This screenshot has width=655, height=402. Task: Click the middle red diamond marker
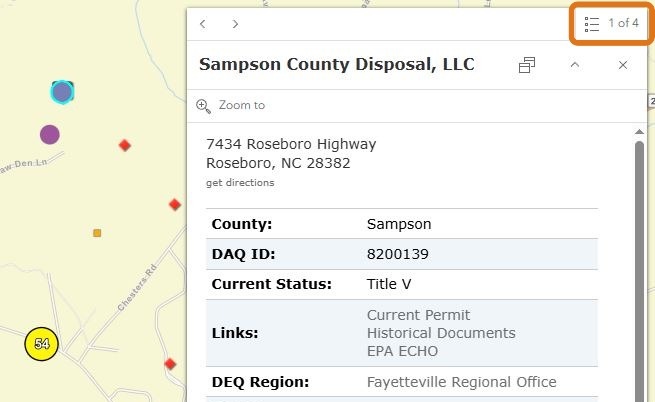(x=175, y=204)
